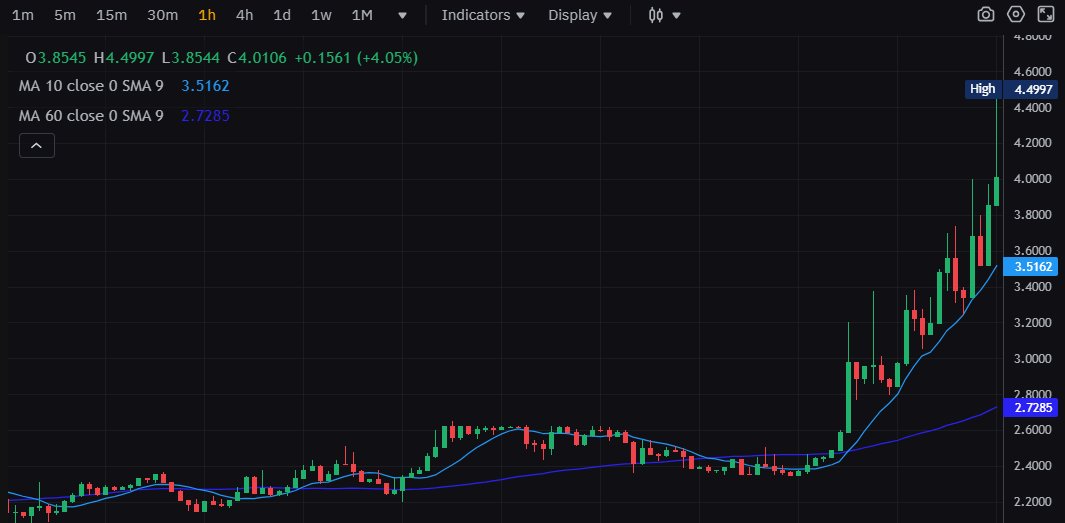The image size is (1065, 523).
Task: Switch to 1M monthly interval
Action: tap(362, 15)
